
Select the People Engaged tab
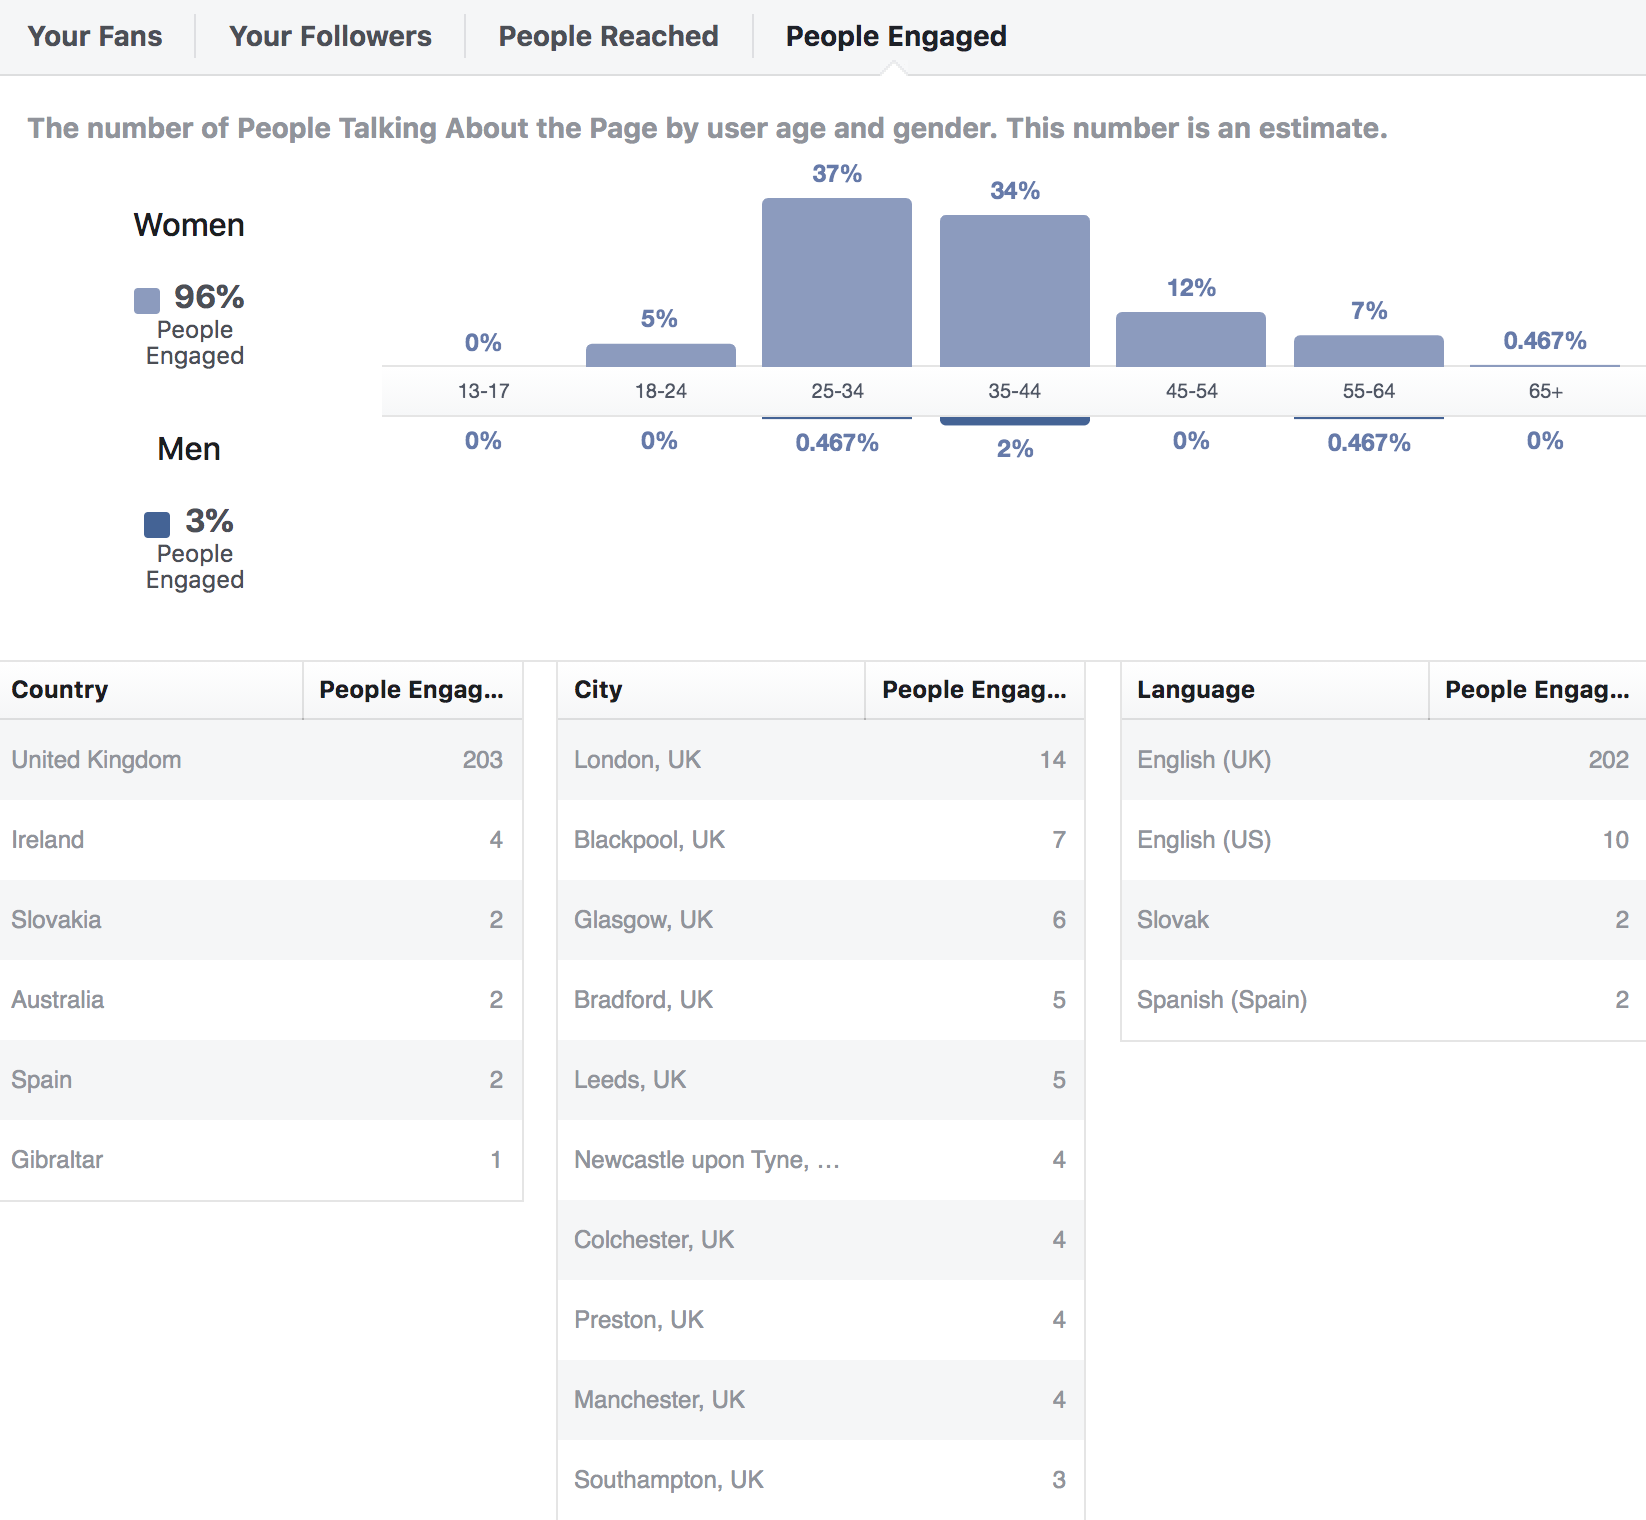point(896,36)
